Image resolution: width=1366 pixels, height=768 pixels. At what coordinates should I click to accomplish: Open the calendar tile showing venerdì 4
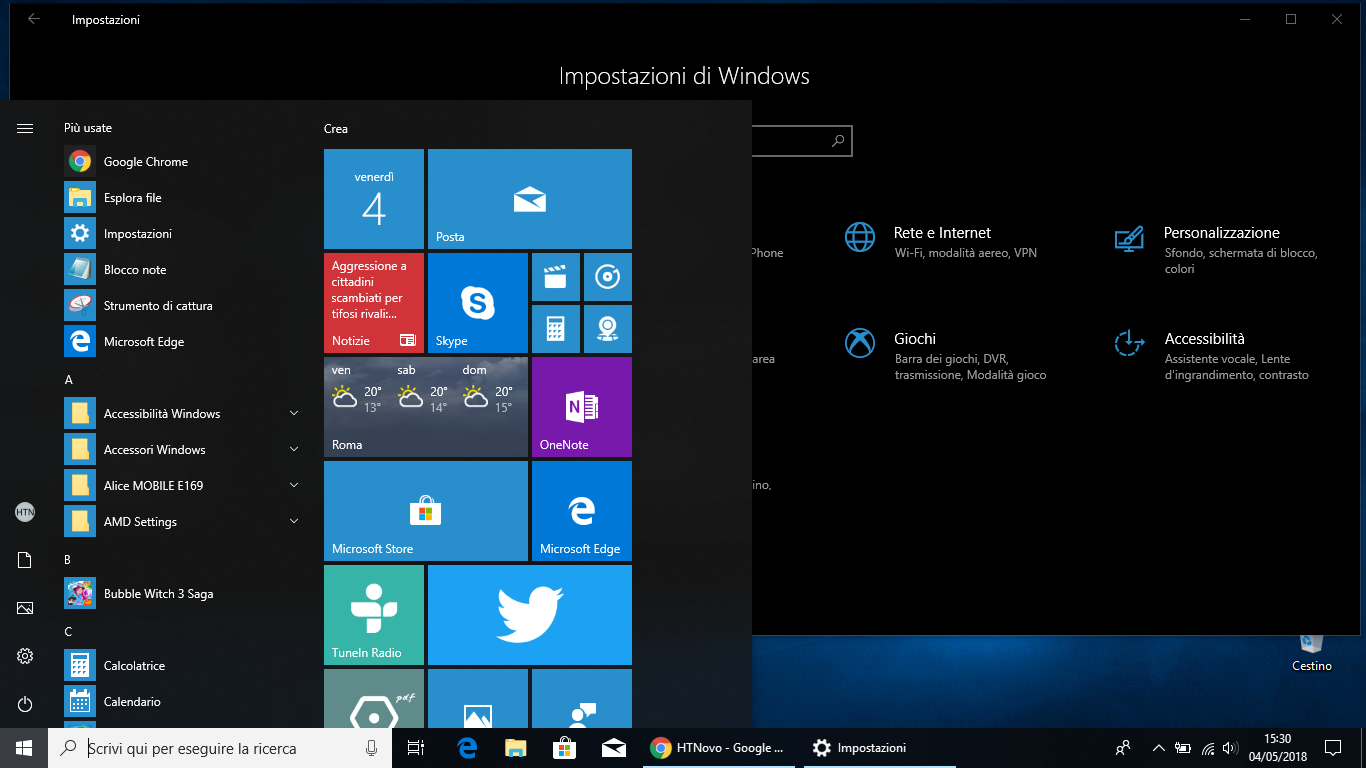pos(374,199)
